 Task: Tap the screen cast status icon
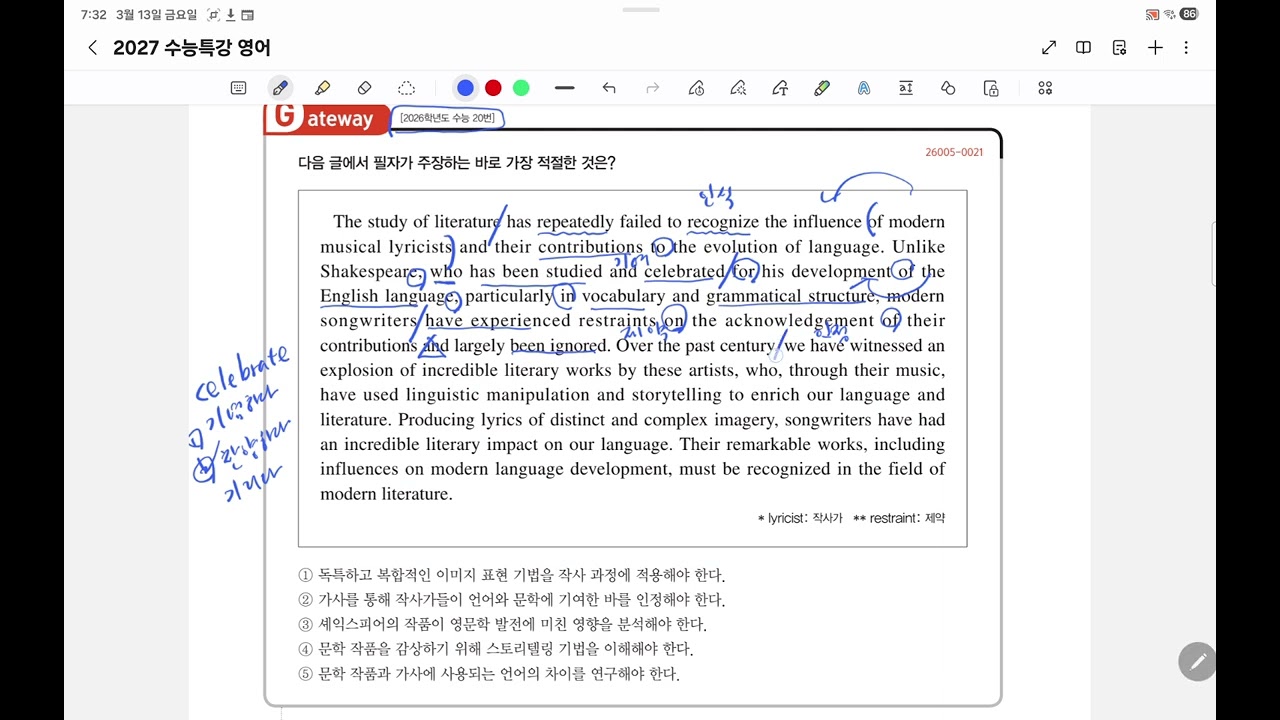(x=1152, y=14)
